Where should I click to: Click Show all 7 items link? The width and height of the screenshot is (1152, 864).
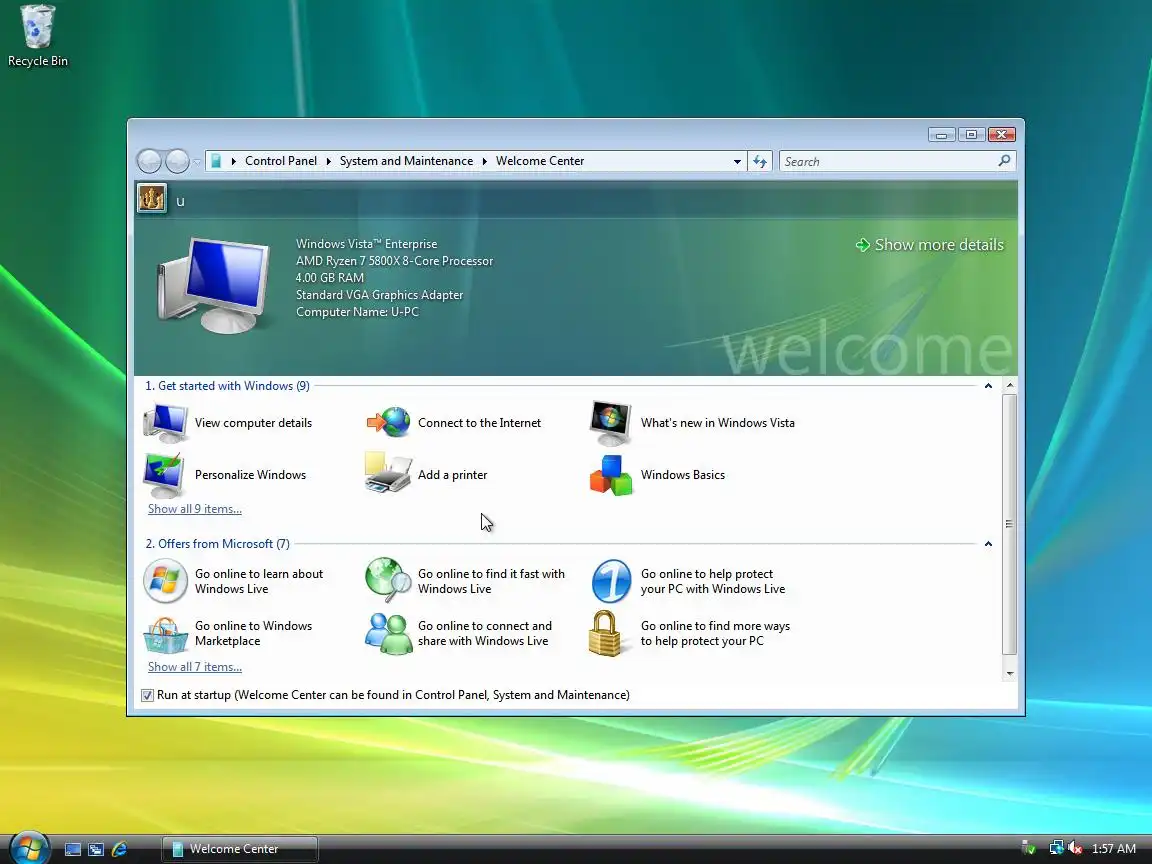coord(195,667)
